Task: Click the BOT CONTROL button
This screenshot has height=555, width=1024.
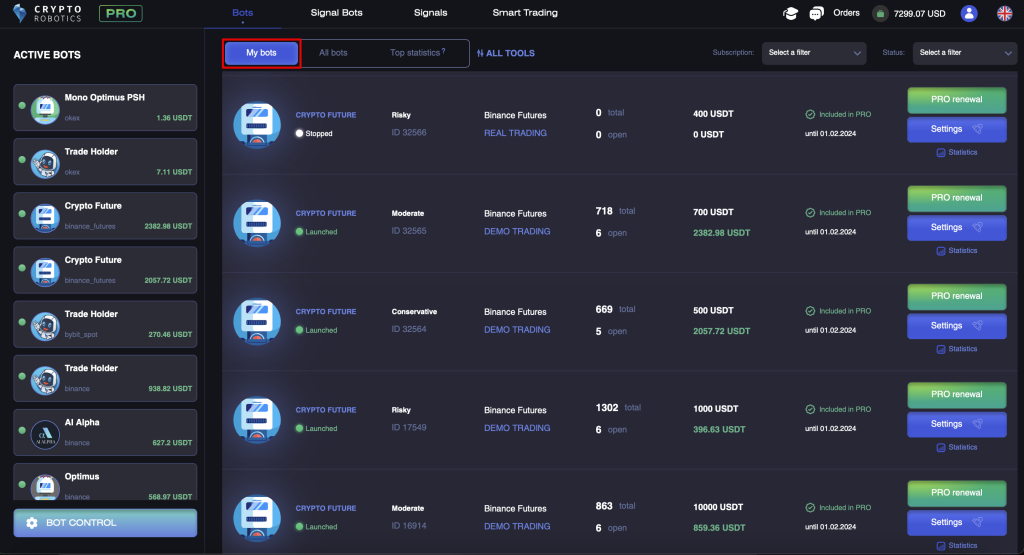Action: (x=105, y=523)
